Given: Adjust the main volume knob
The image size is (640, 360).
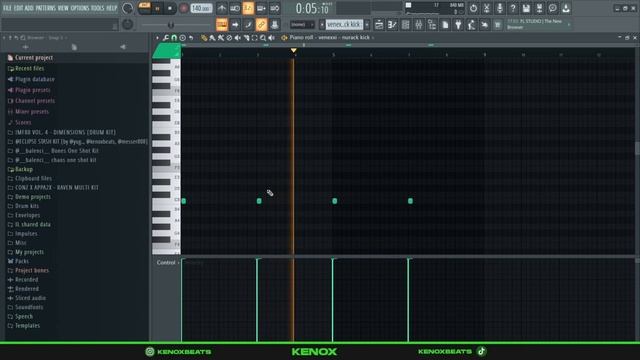Looking at the screenshot, I should coord(127,8).
